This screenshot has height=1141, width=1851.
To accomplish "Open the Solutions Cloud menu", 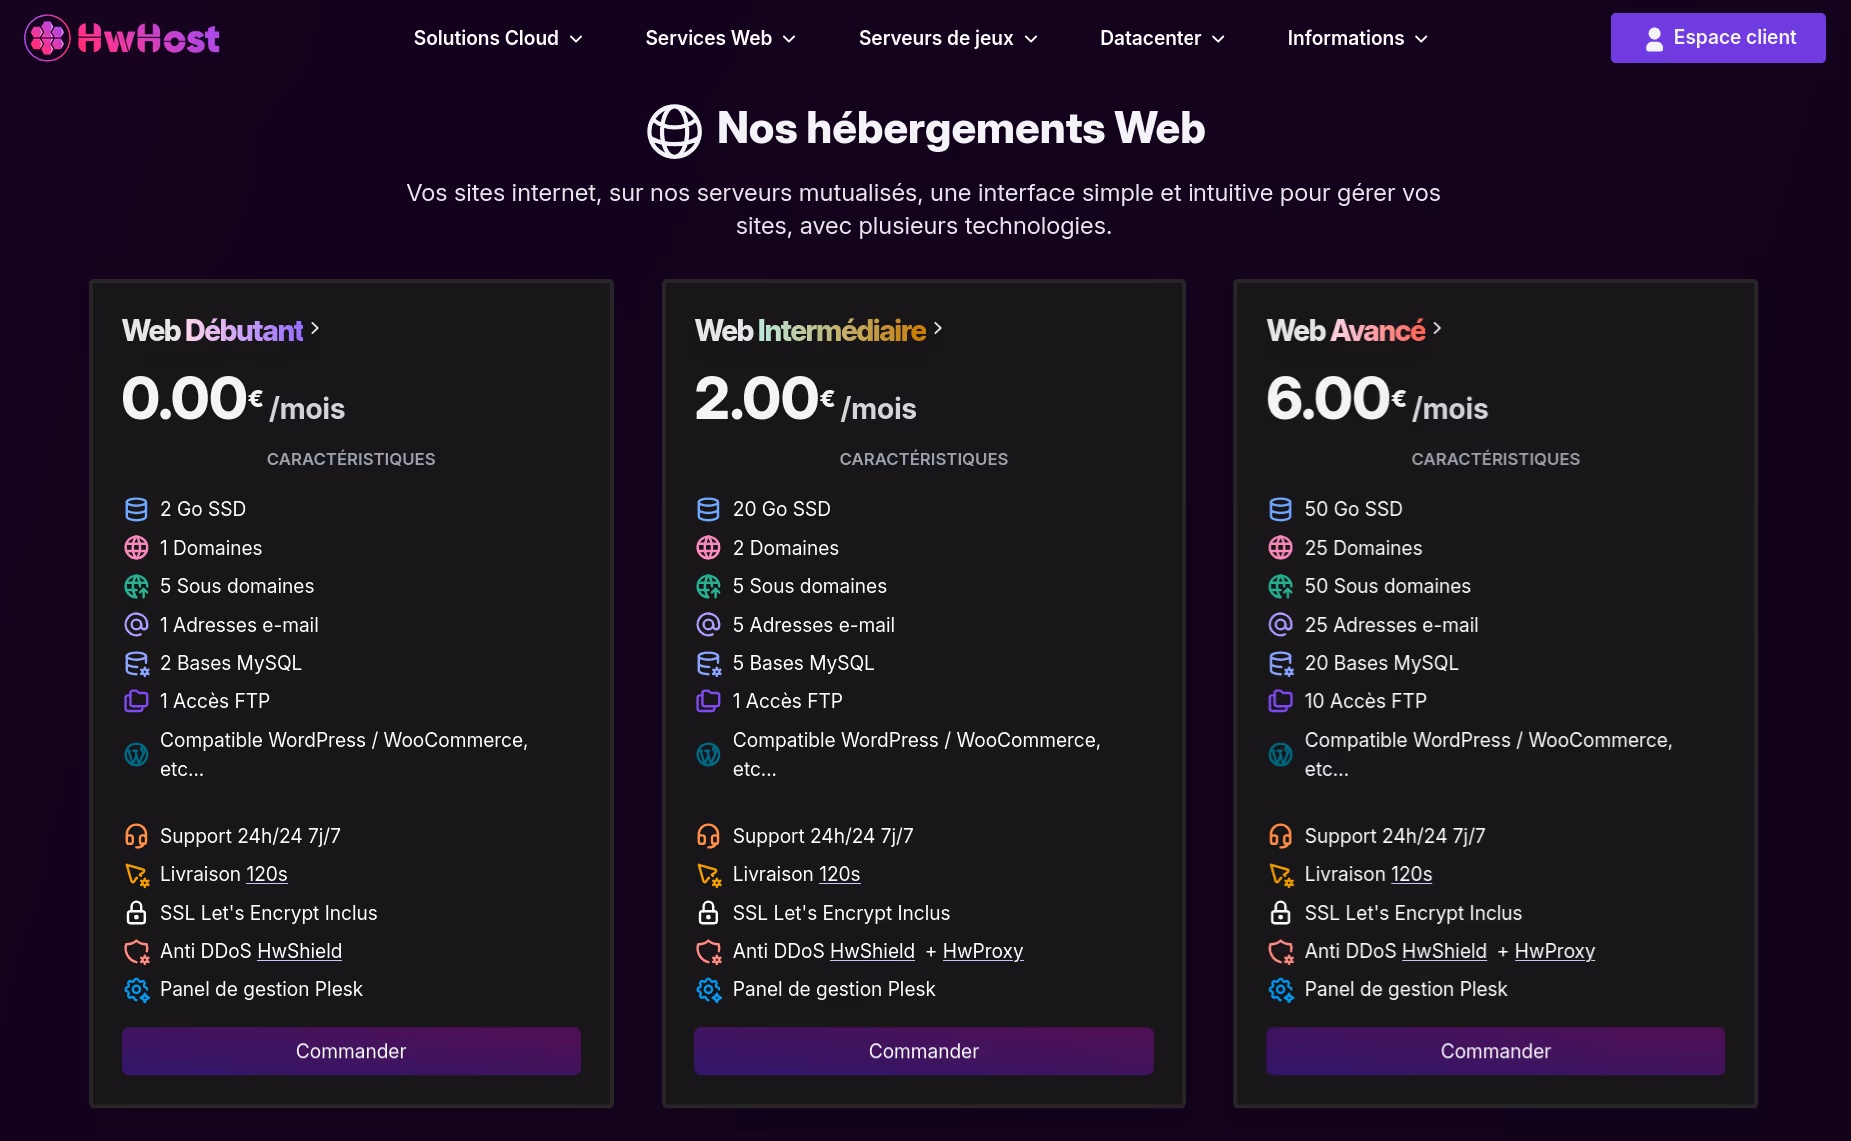I will tap(498, 38).
